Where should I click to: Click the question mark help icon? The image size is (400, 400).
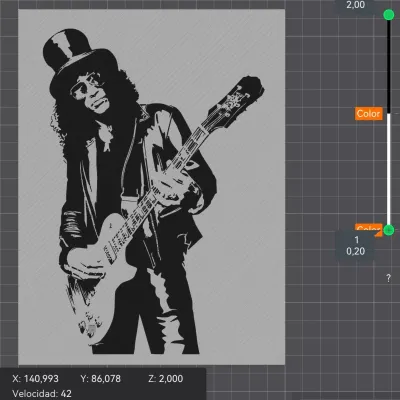[x=388, y=278]
